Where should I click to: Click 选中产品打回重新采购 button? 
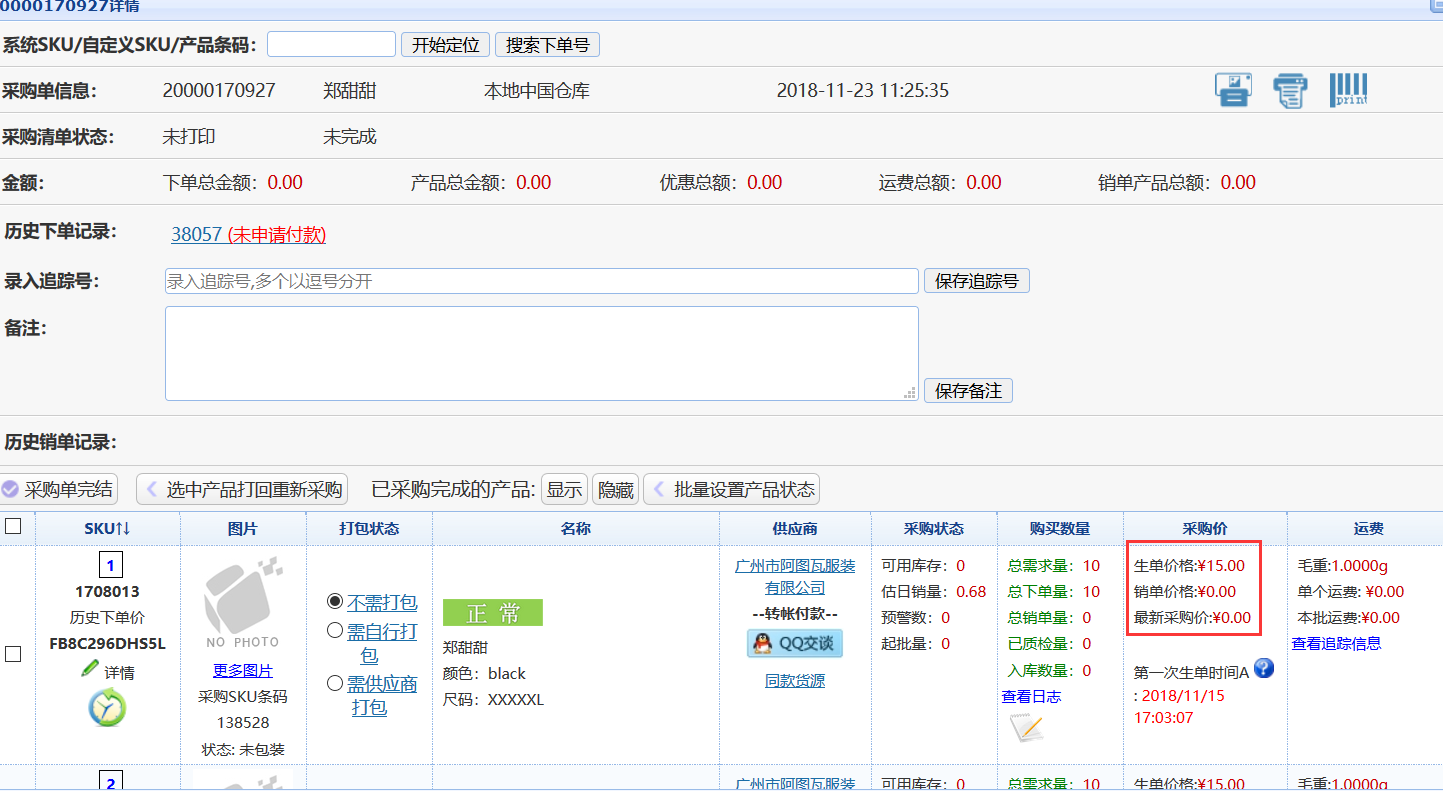[x=243, y=490]
